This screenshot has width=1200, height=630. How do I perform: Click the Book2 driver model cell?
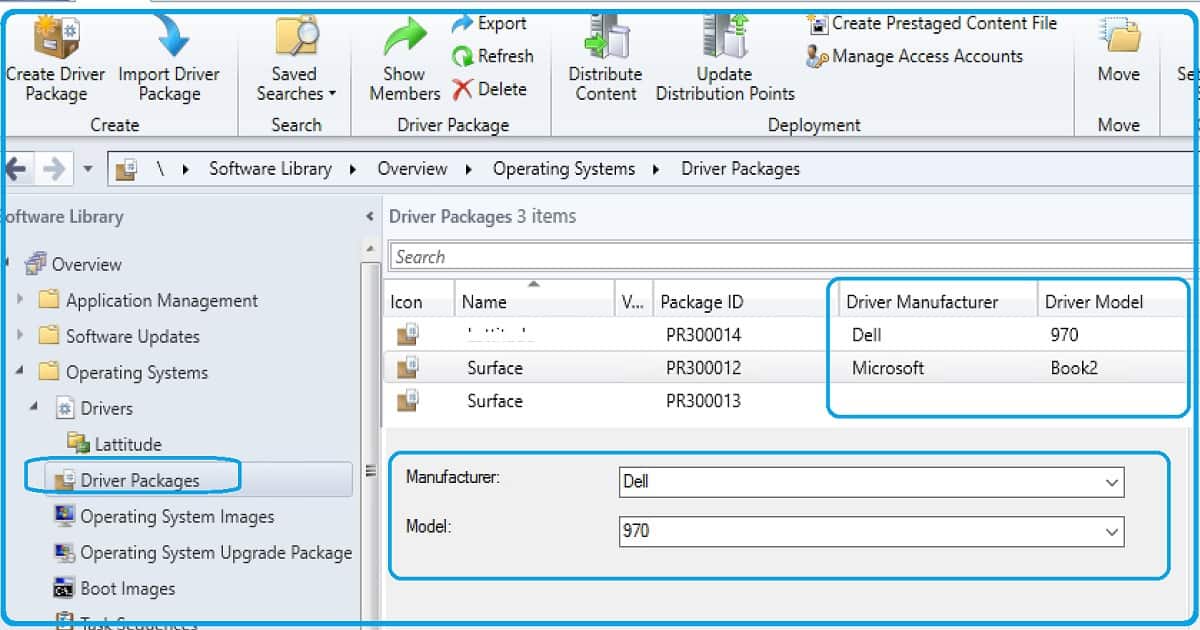click(1074, 368)
